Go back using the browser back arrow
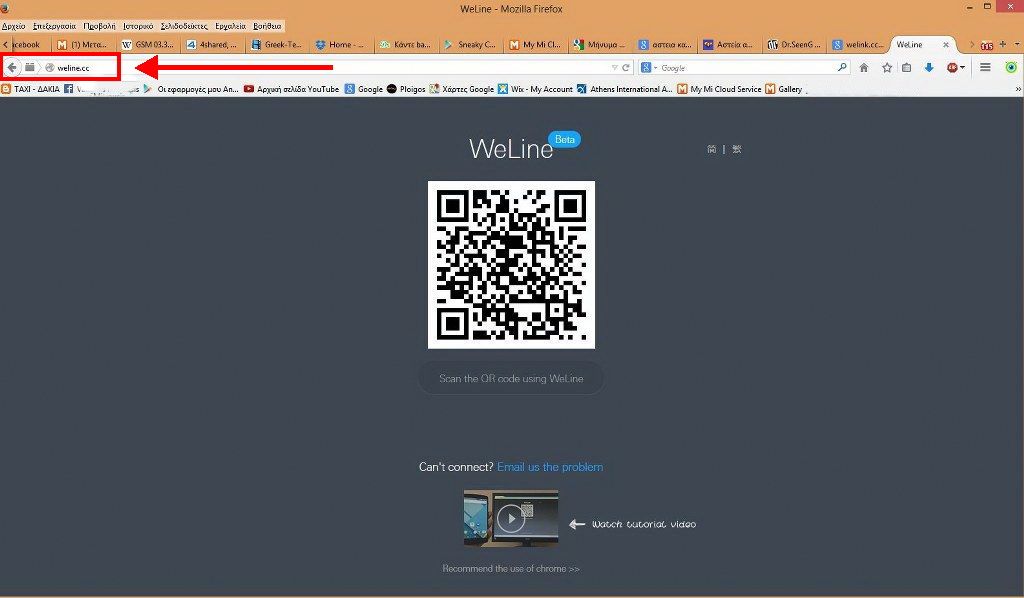Image resolution: width=1024 pixels, height=598 pixels. [x=12, y=67]
